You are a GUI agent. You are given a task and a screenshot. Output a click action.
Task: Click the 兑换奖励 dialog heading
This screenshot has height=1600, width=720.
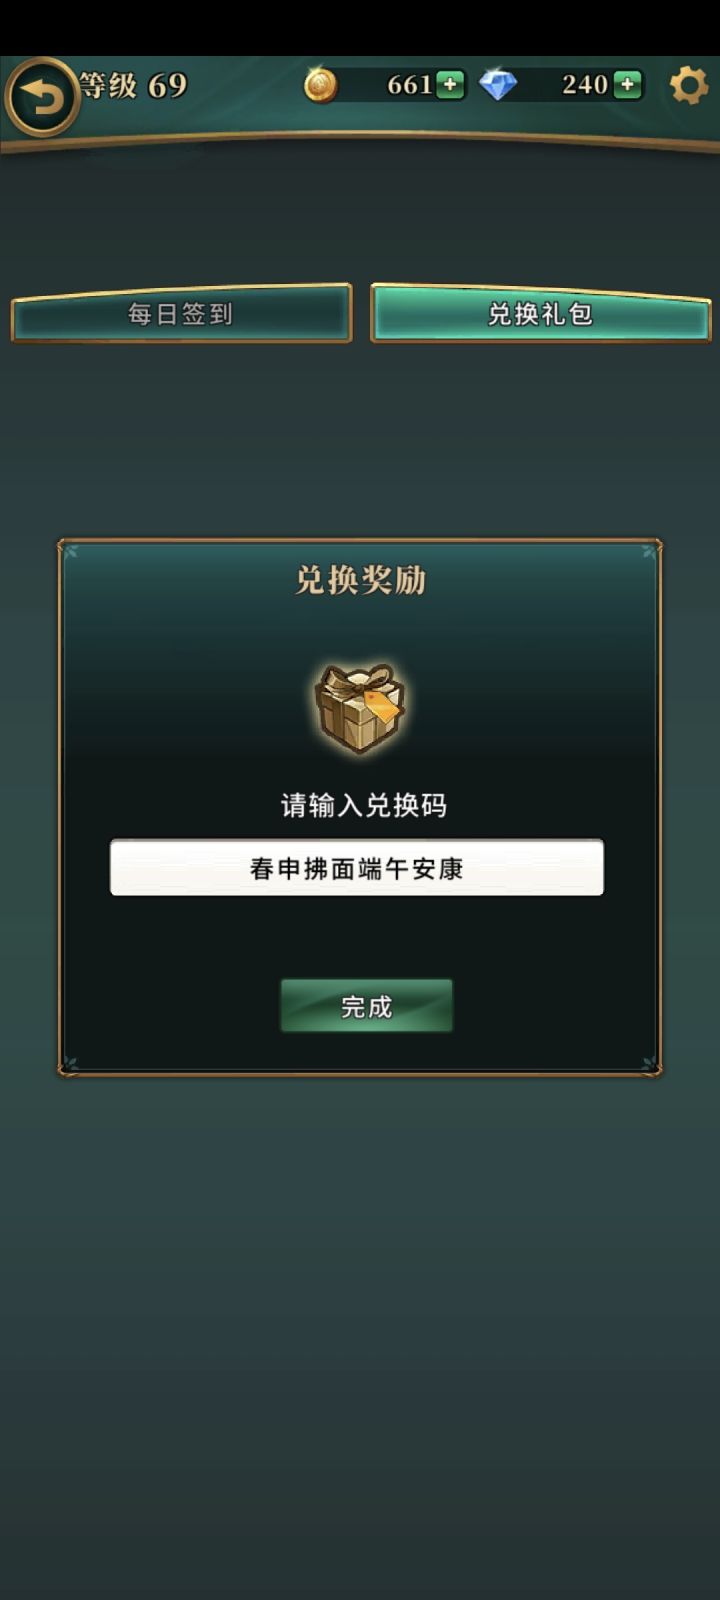click(x=361, y=580)
